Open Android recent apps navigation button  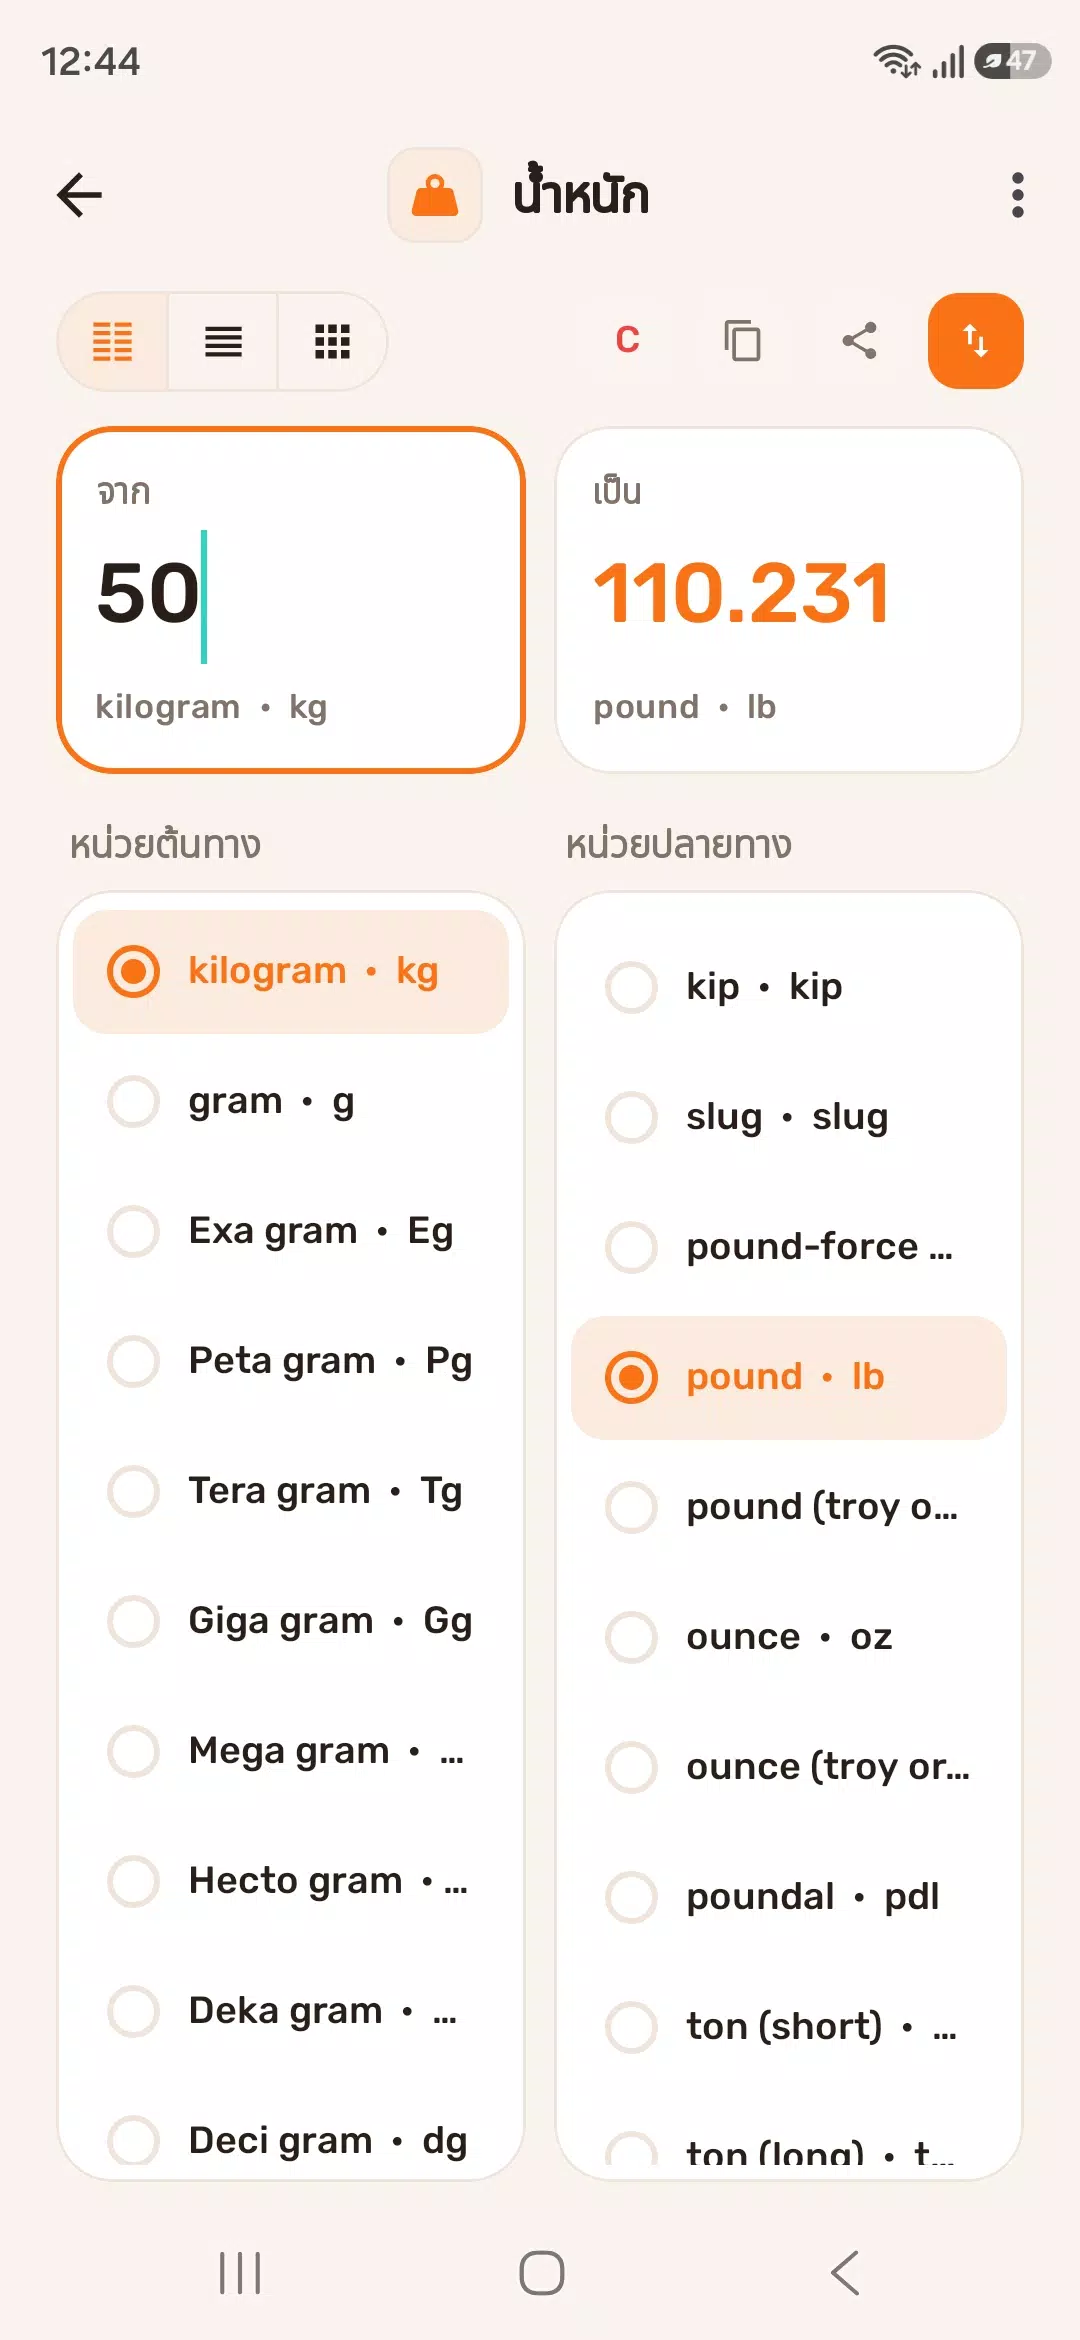point(240,2273)
